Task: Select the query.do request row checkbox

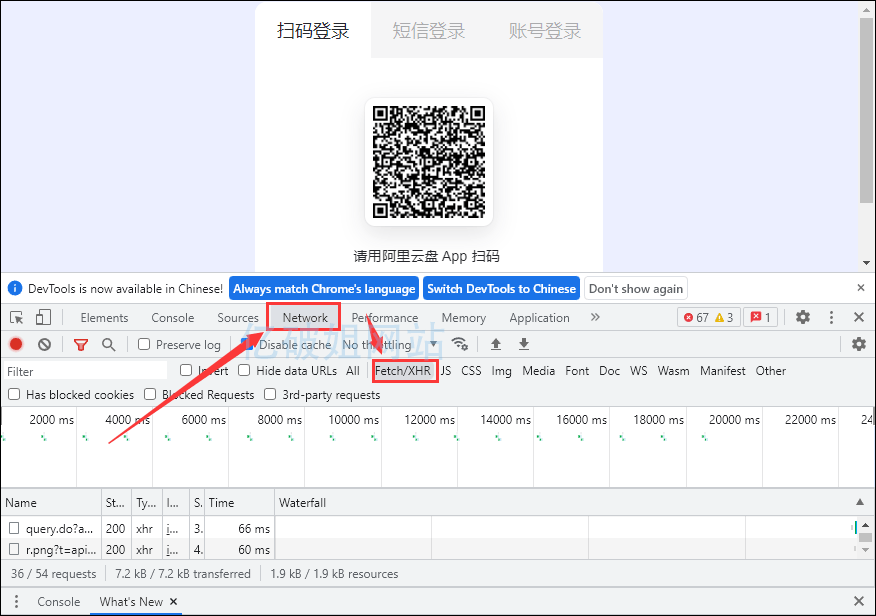Action: [x=15, y=528]
